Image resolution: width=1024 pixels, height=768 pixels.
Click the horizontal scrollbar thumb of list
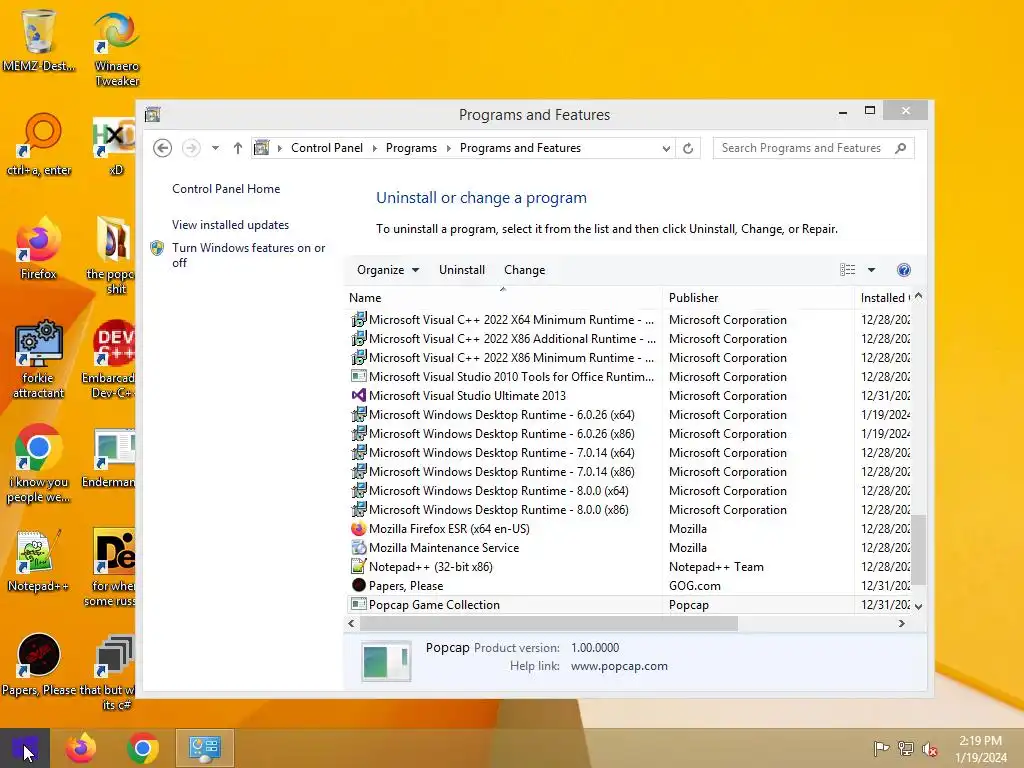pyautogui.click(x=549, y=624)
